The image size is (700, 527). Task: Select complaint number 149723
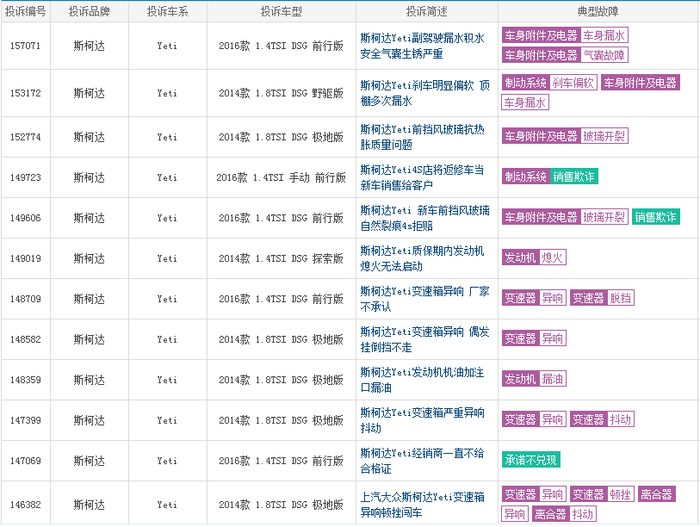point(25,178)
